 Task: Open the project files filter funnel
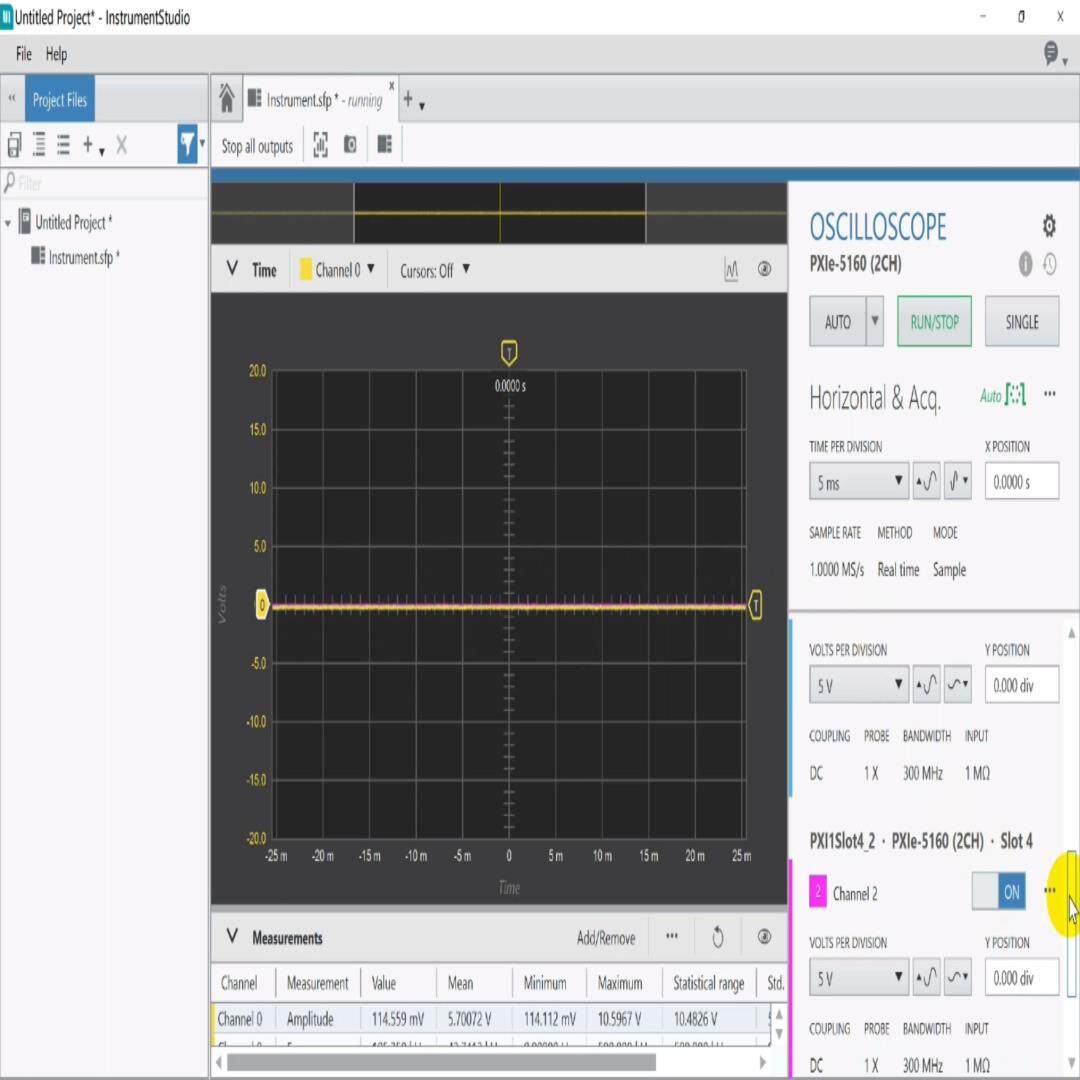pos(187,144)
